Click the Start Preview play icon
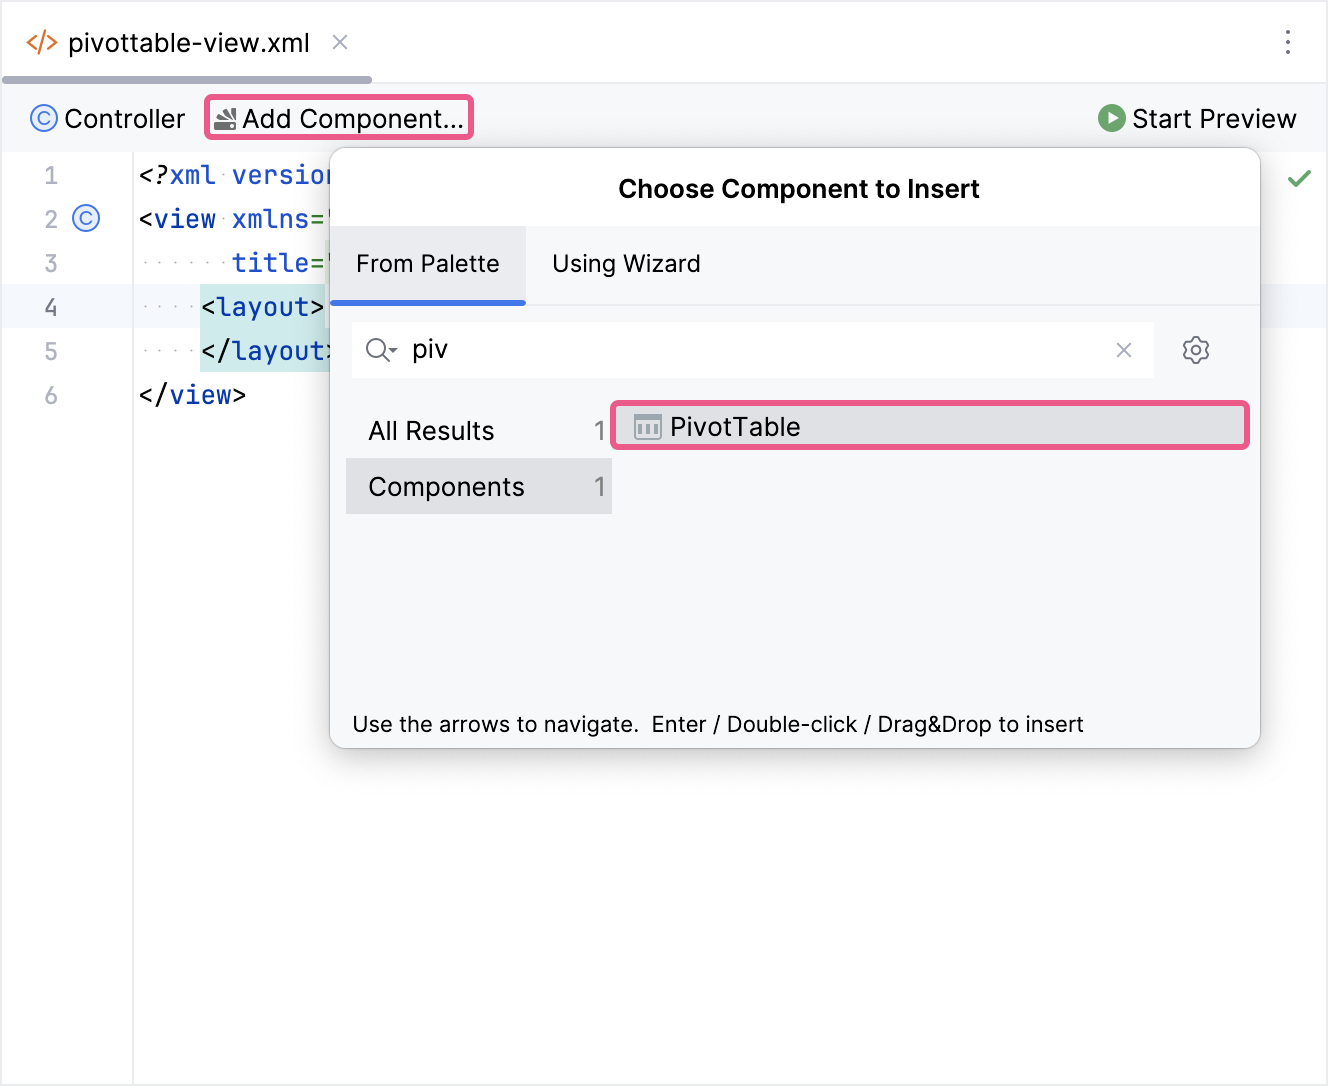Image resolution: width=1328 pixels, height=1086 pixels. [x=1111, y=118]
